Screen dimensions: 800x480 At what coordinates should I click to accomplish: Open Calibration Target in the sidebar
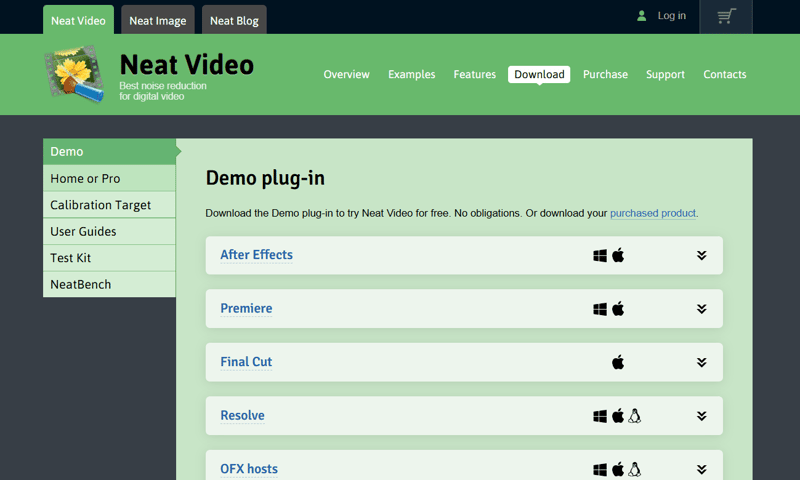109,205
